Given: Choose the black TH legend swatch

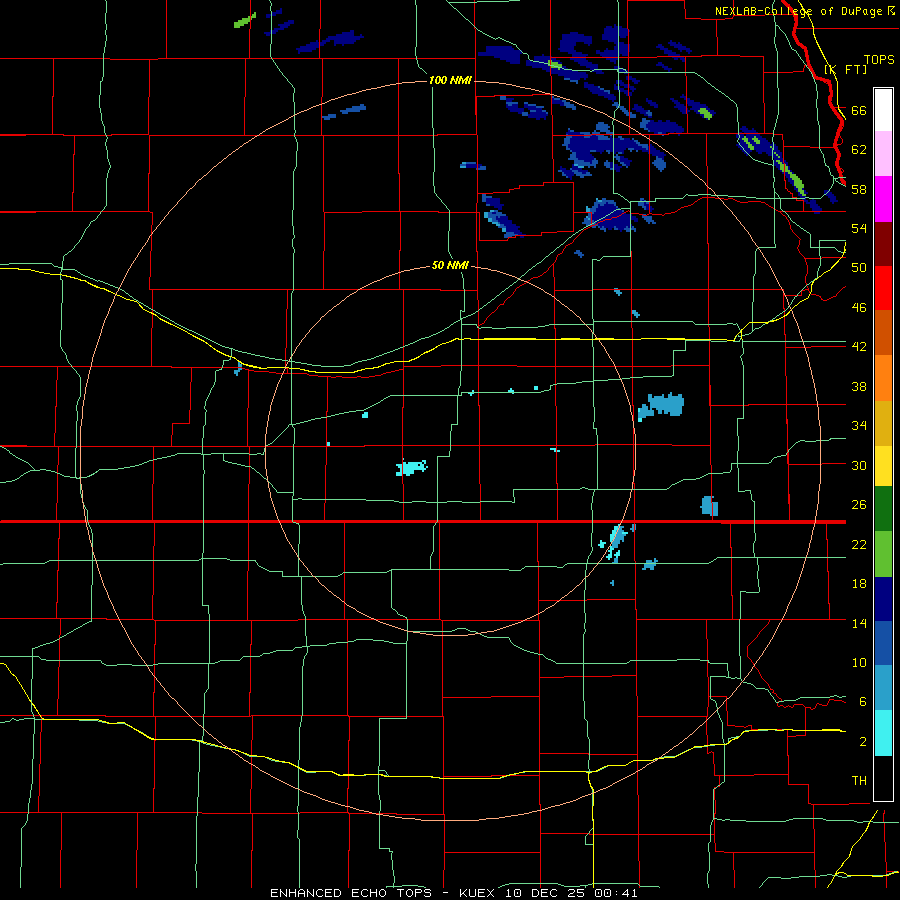Looking at the screenshot, I should click(883, 778).
